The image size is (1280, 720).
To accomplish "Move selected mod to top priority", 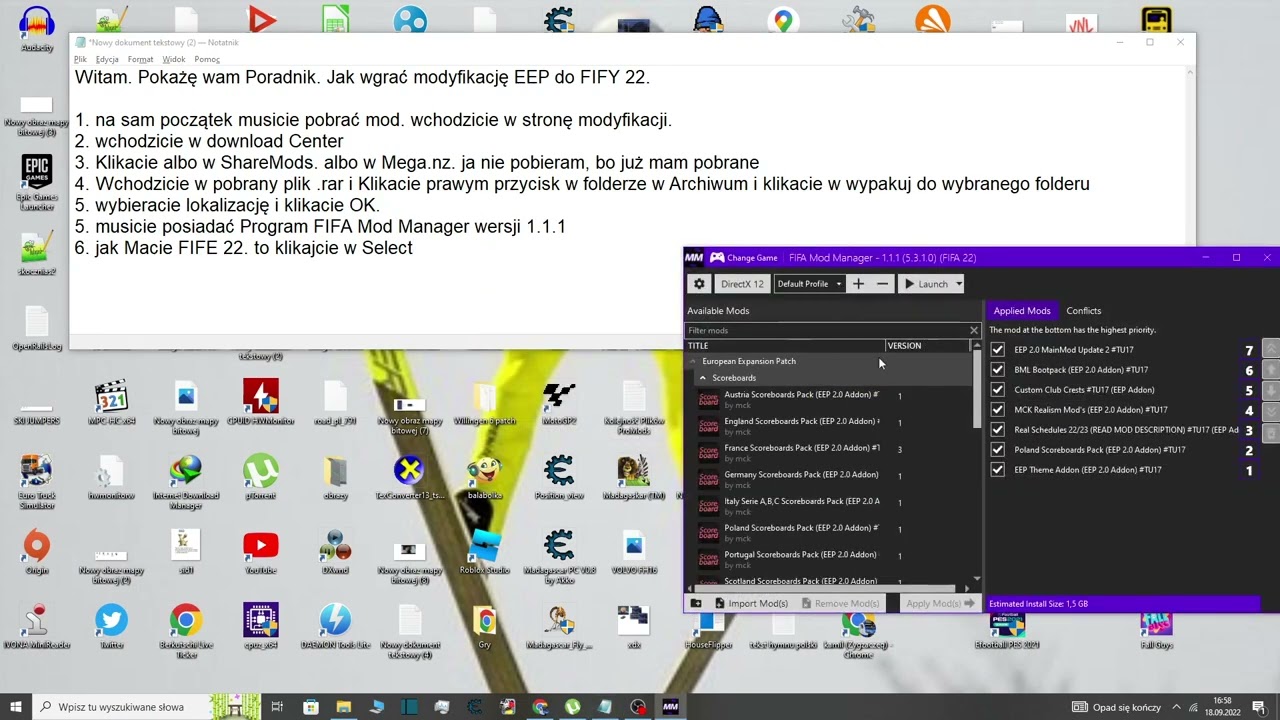I will click(1271, 348).
